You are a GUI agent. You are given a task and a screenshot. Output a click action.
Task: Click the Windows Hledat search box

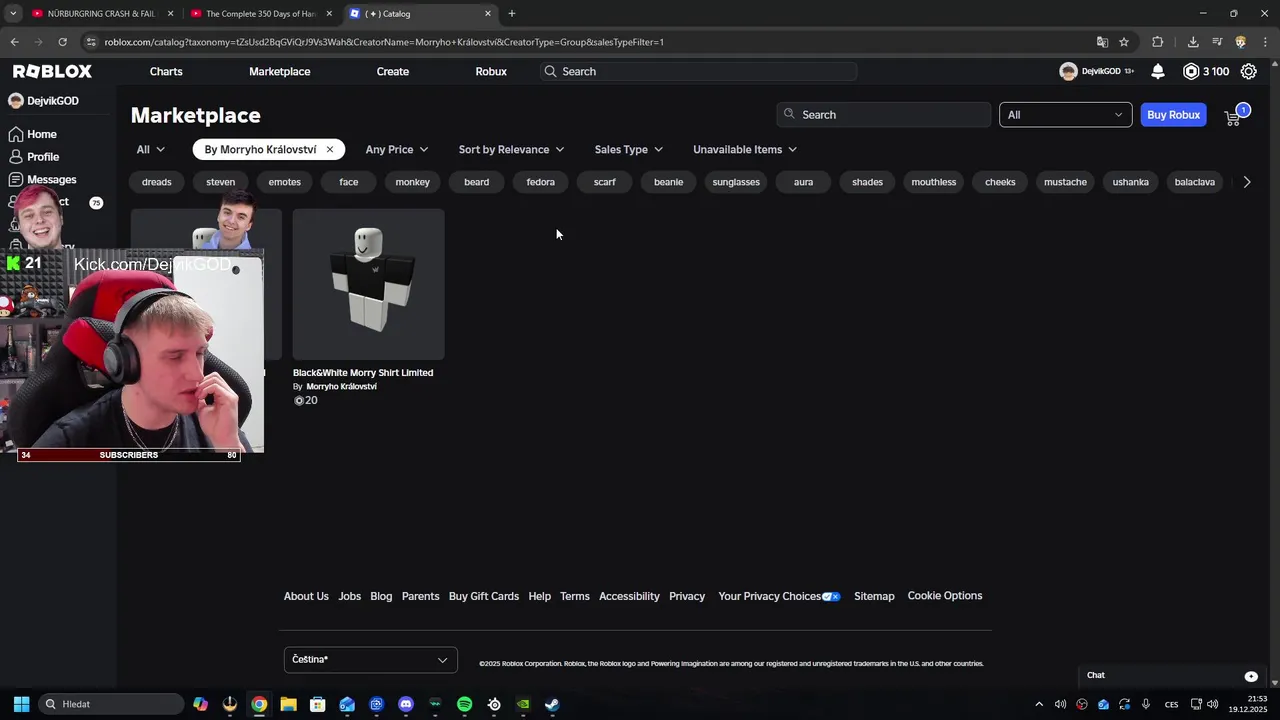pos(110,704)
